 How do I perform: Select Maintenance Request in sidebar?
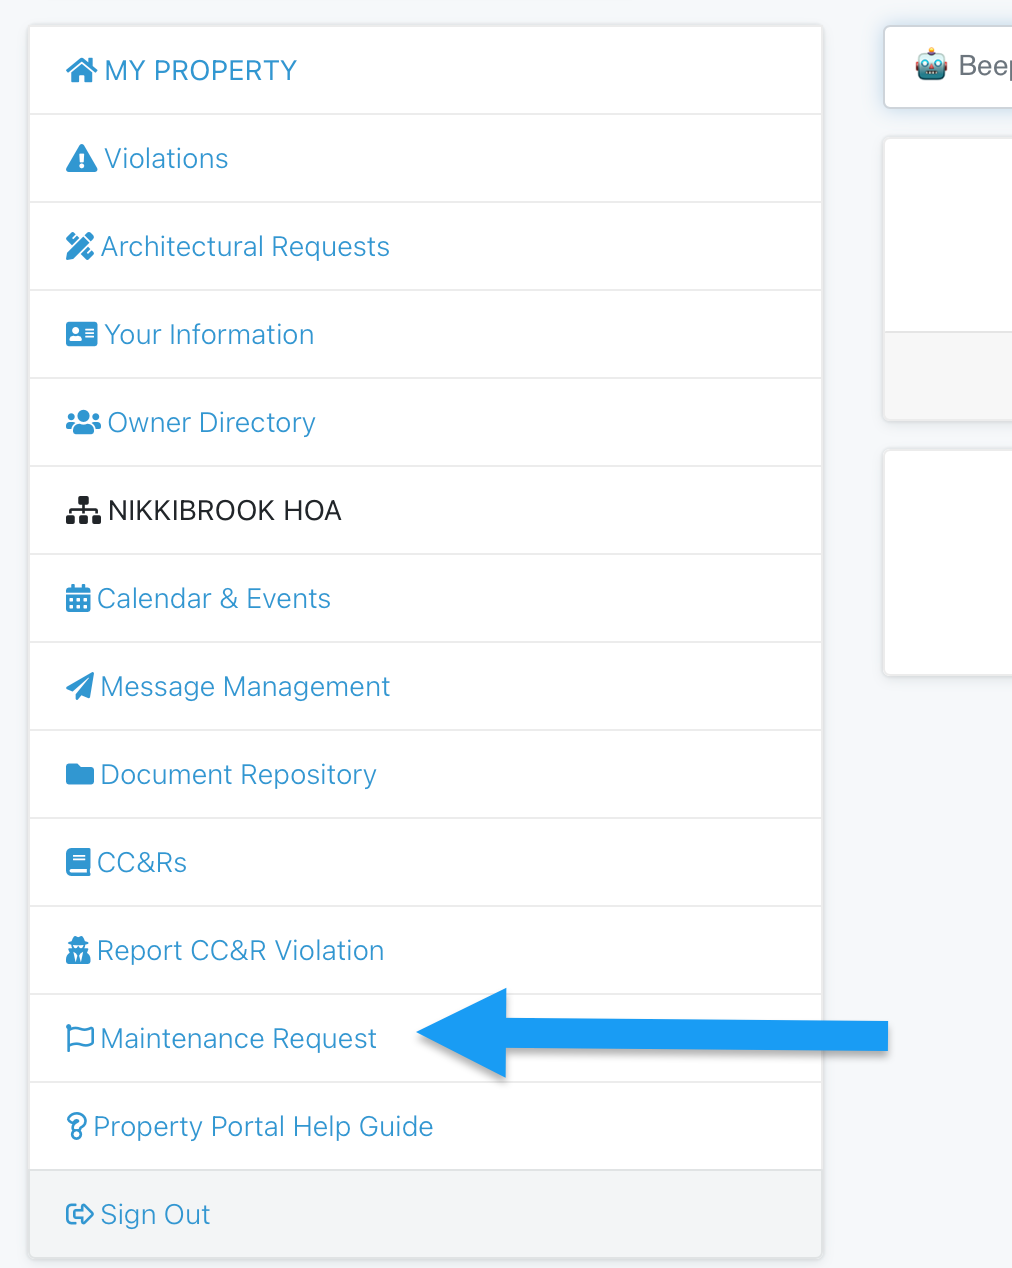(238, 1038)
